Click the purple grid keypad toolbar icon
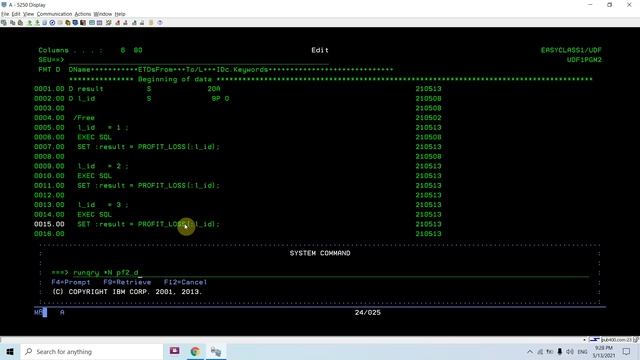640x360 pixels. (100, 23)
